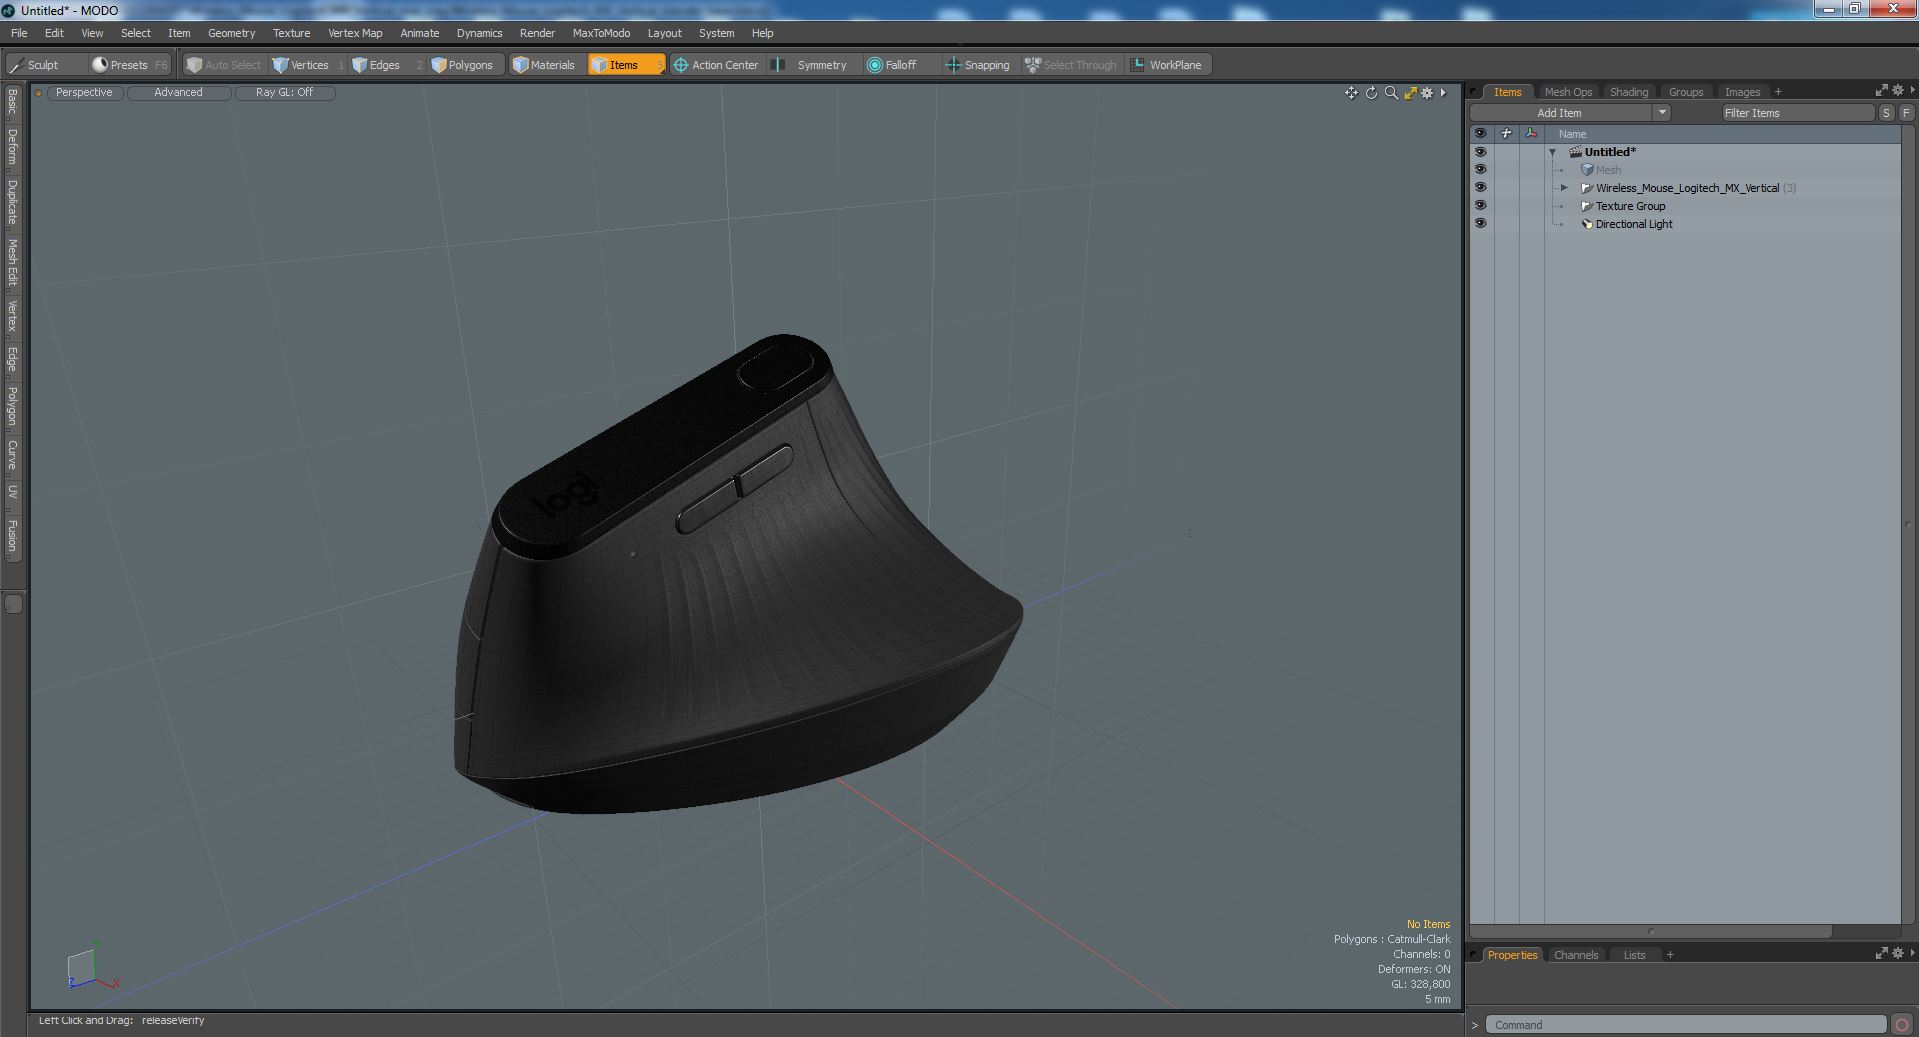Screen dimensions: 1919x1037
Task: Click the F filter button
Action: click(1906, 113)
